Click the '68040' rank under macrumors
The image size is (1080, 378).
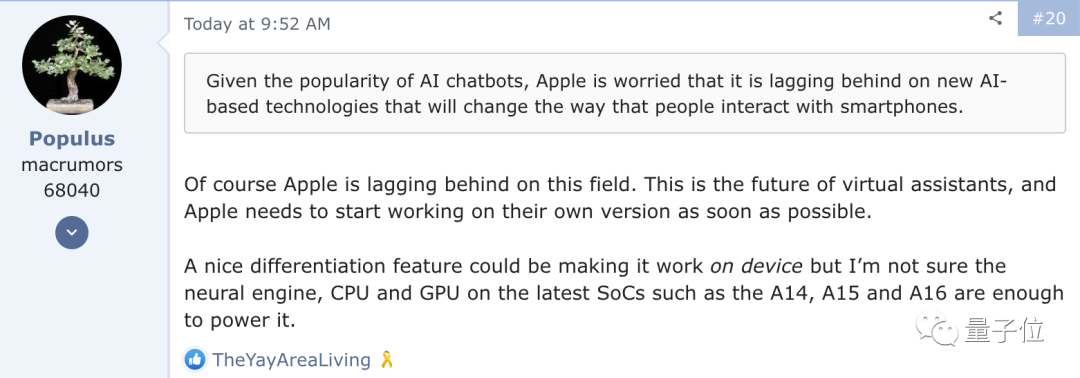(x=72, y=190)
